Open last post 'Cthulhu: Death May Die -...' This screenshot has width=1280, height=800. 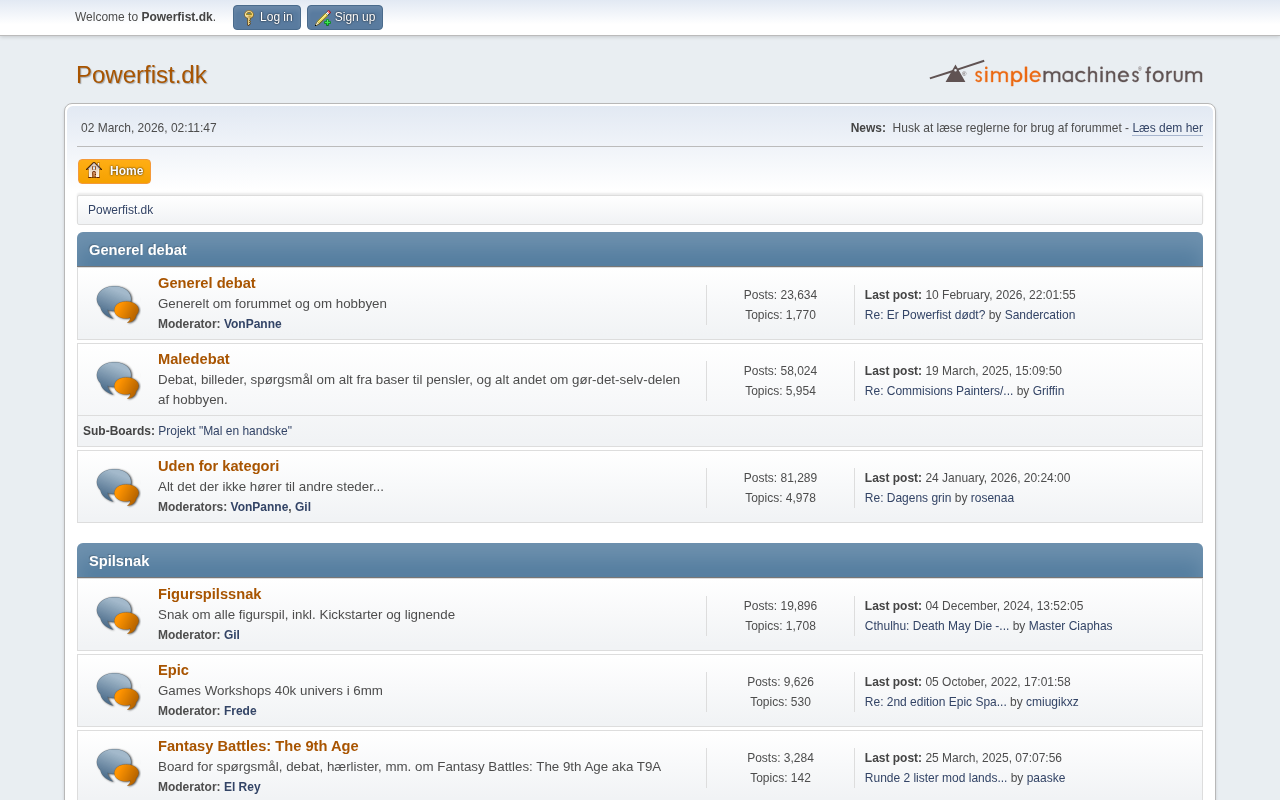point(937,626)
